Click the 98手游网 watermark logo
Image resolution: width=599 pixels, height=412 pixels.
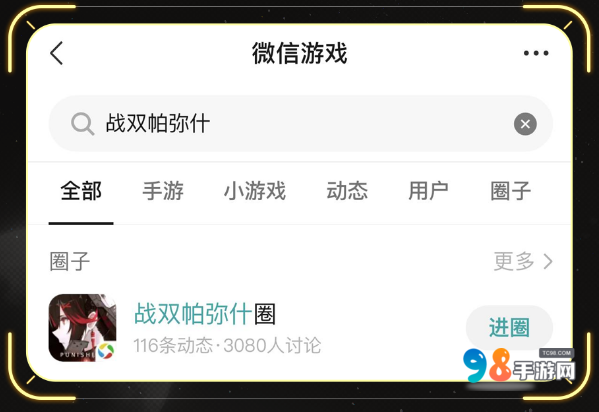pyautogui.click(x=519, y=365)
